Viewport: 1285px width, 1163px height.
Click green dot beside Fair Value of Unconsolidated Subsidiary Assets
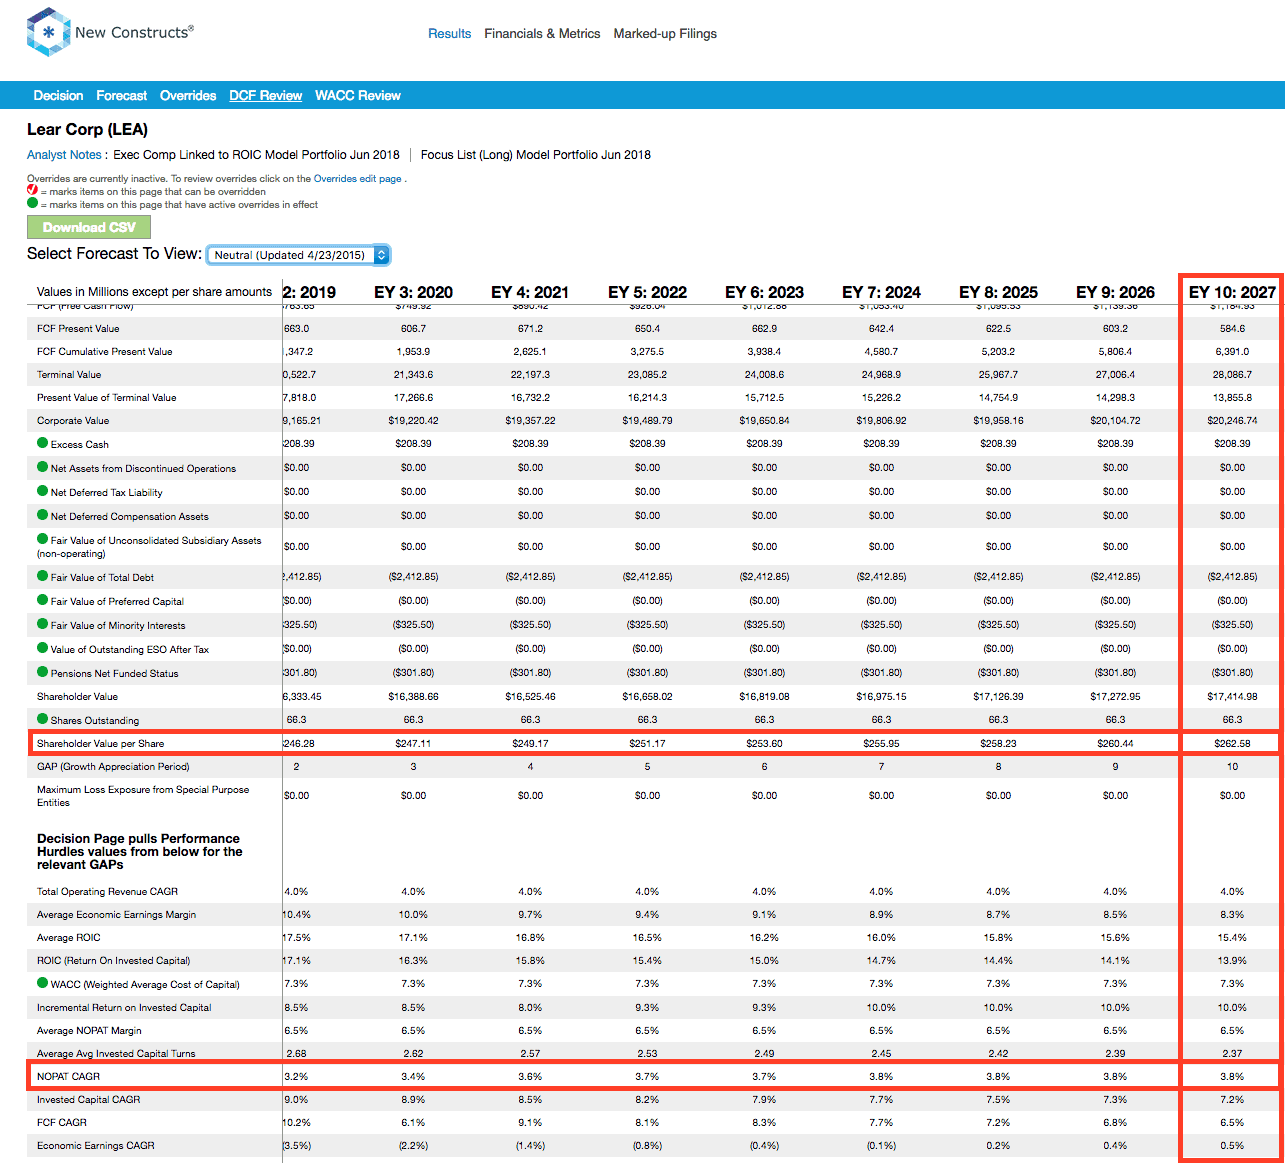point(42,539)
